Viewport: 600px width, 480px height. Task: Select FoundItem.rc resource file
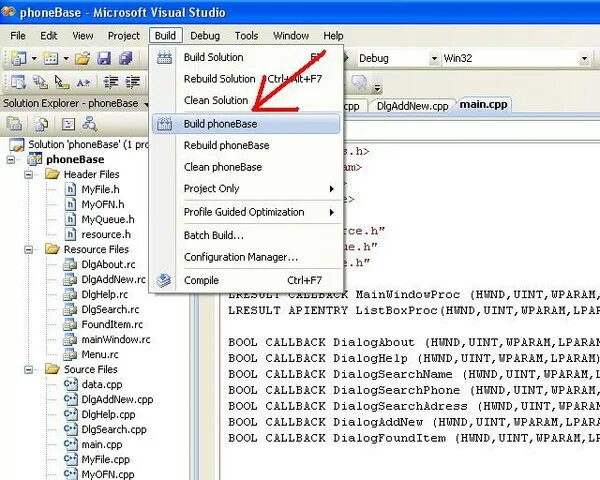coord(112,325)
